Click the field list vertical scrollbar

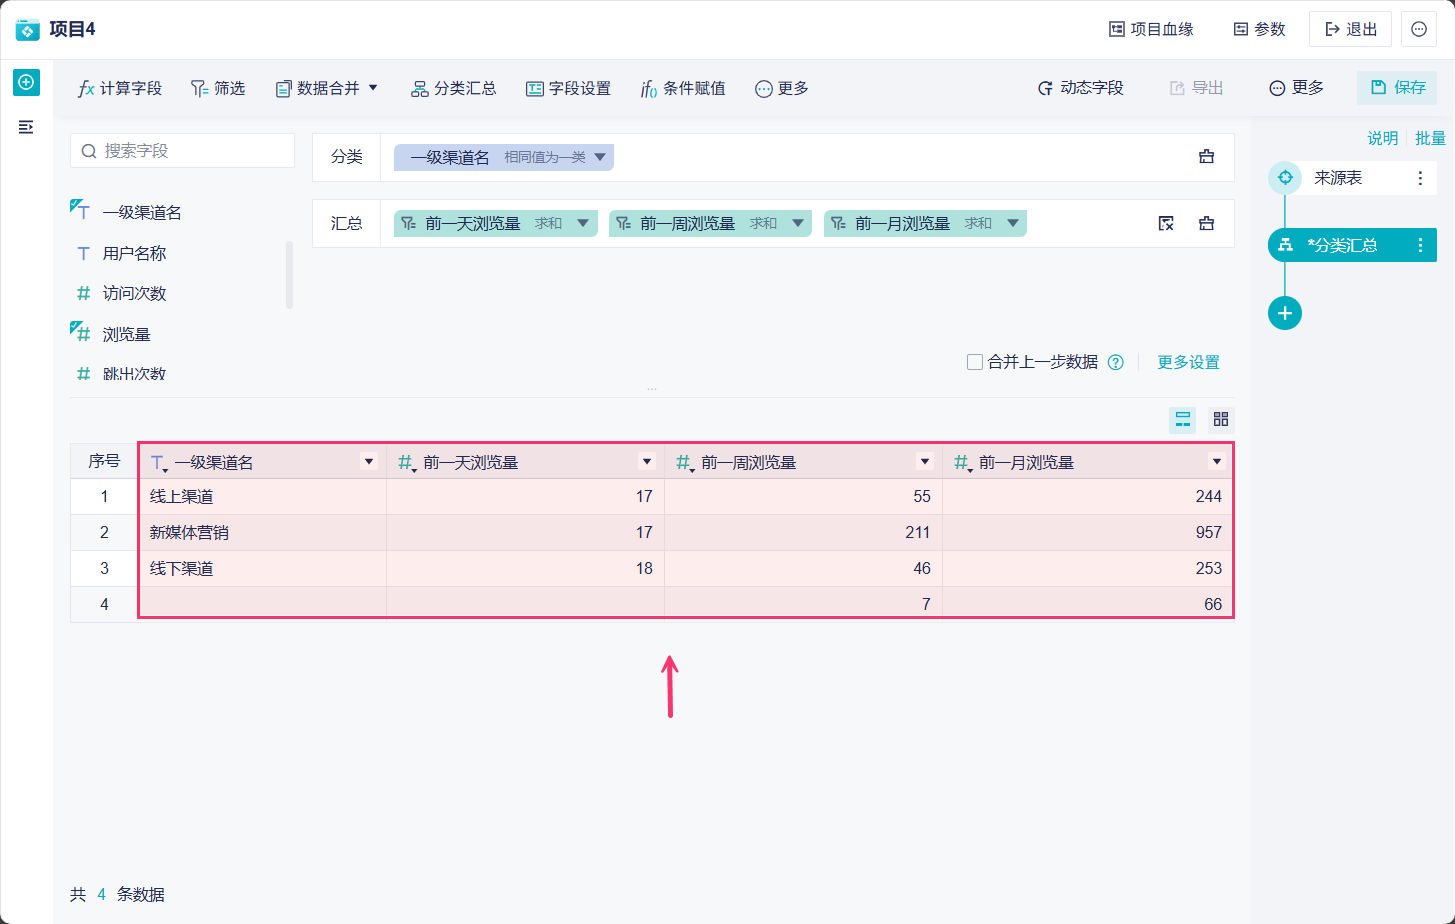click(x=289, y=275)
